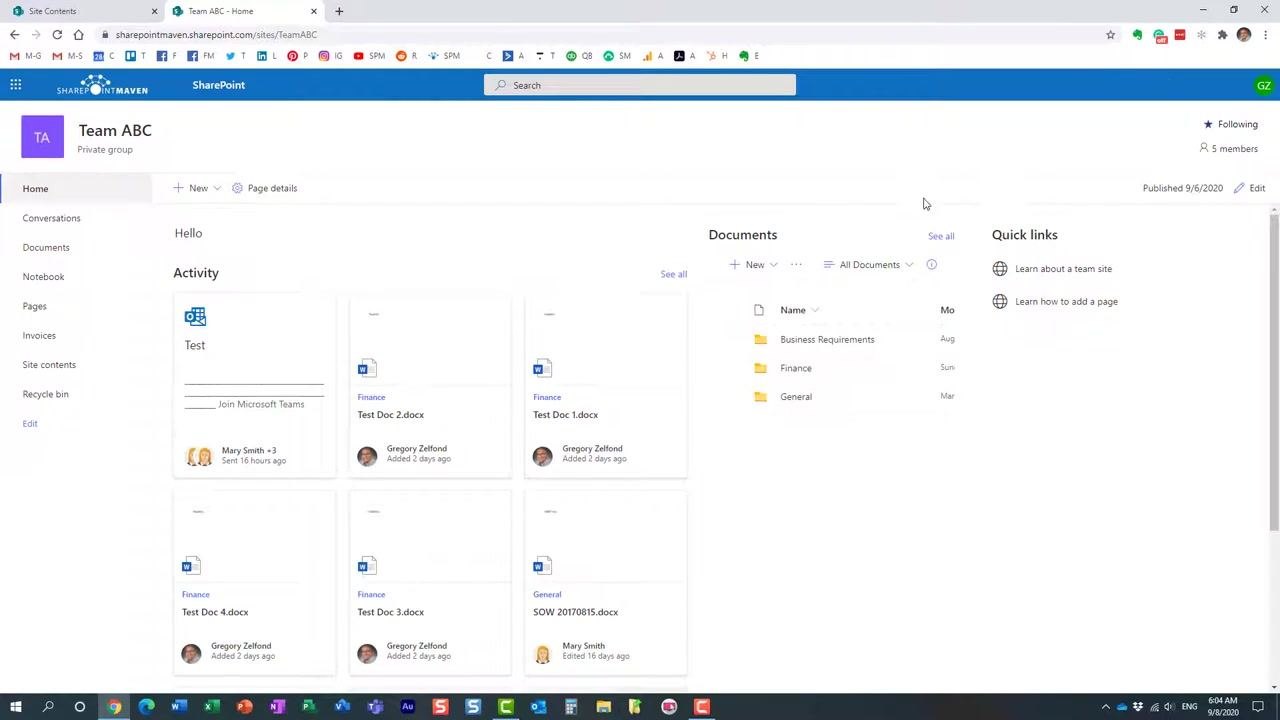Click the file type column header icon
Screen dimensions: 1280x720
(759, 310)
